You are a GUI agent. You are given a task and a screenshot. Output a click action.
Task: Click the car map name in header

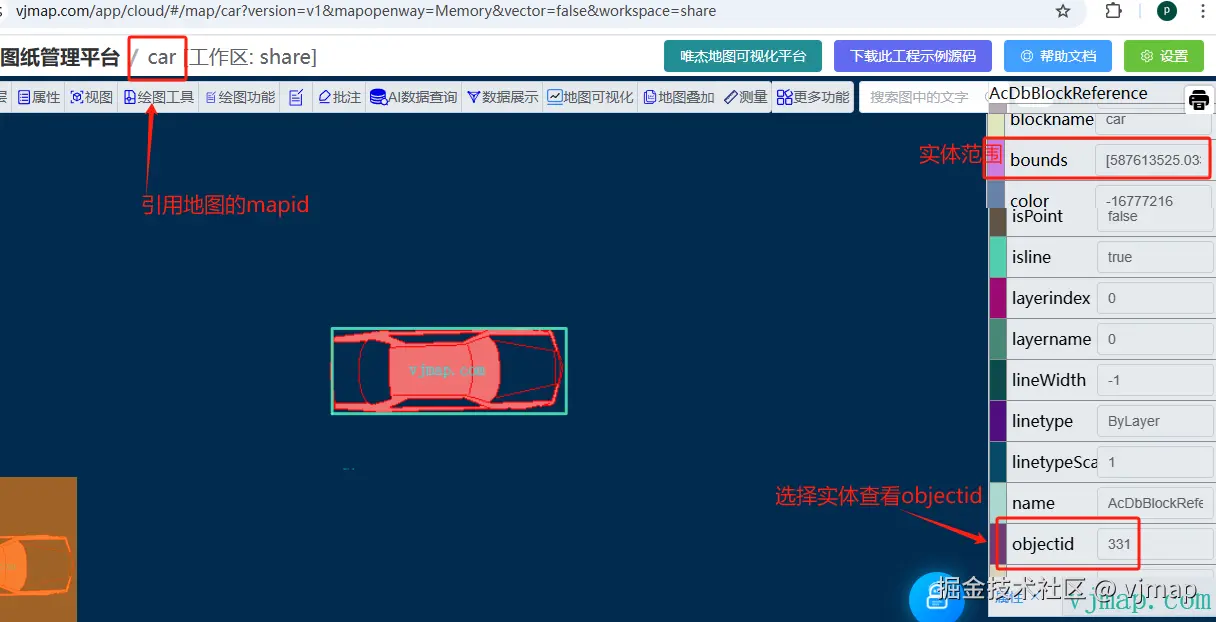(161, 57)
